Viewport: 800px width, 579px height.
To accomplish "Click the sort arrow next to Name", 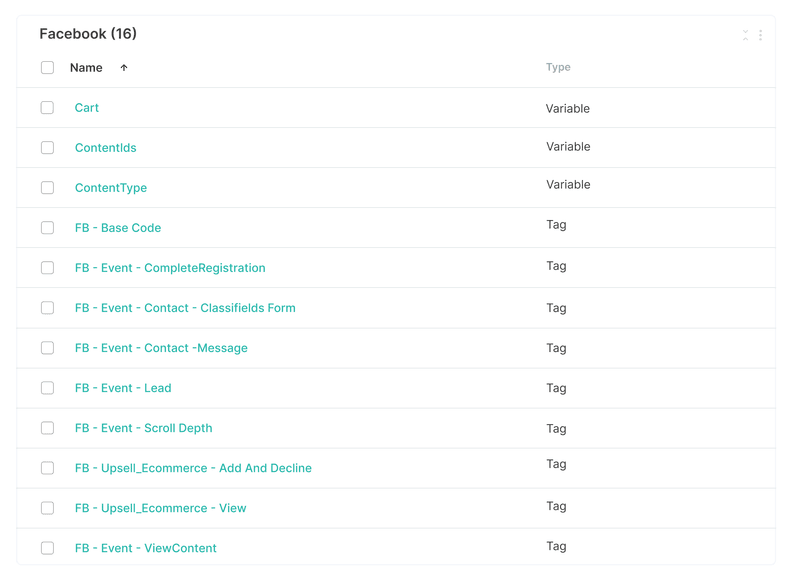I will pos(123,68).
